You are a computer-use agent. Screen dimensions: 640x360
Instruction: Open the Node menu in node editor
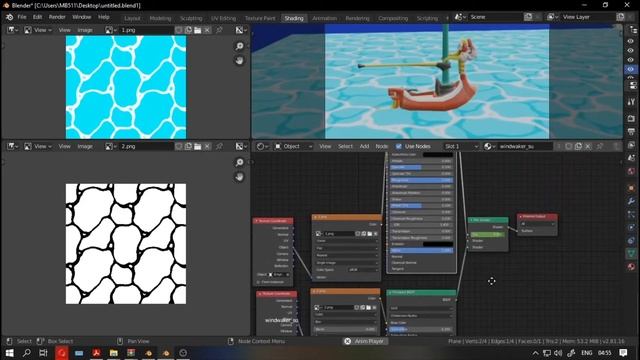pyautogui.click(x=382, y=146)
